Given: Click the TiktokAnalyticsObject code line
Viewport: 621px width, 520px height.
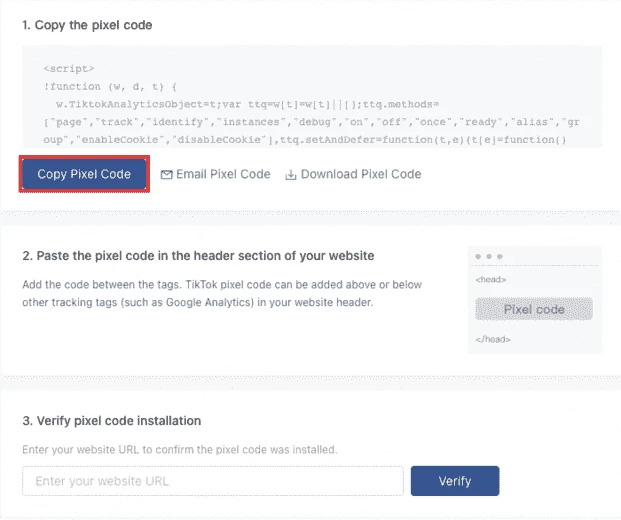Looking at the screenshot, I should (x=248, y=104).
